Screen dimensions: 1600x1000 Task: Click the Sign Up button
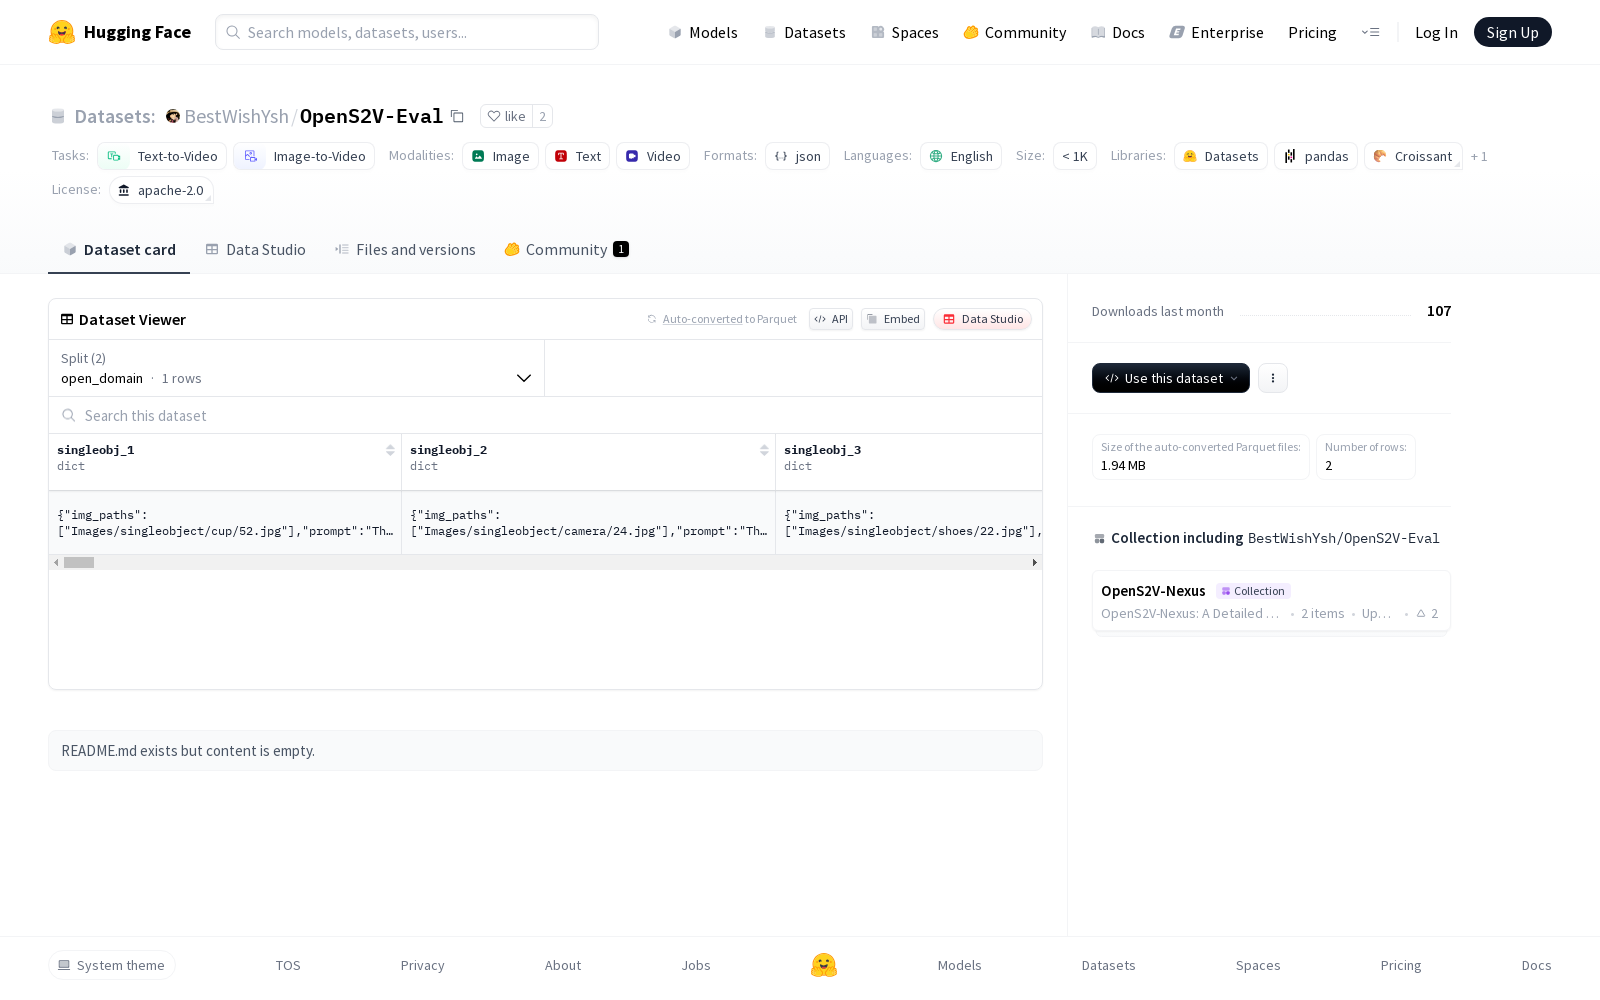1512,32
